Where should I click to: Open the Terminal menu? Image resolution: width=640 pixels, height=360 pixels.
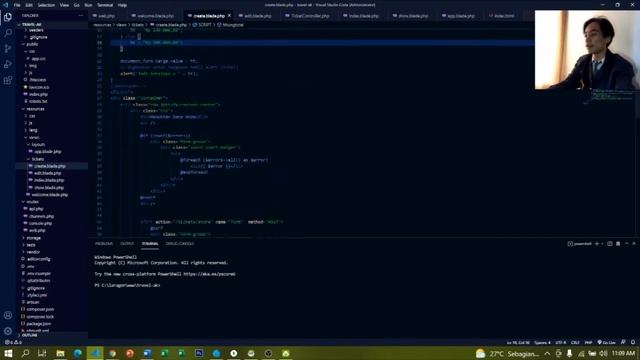coord(104,5)
